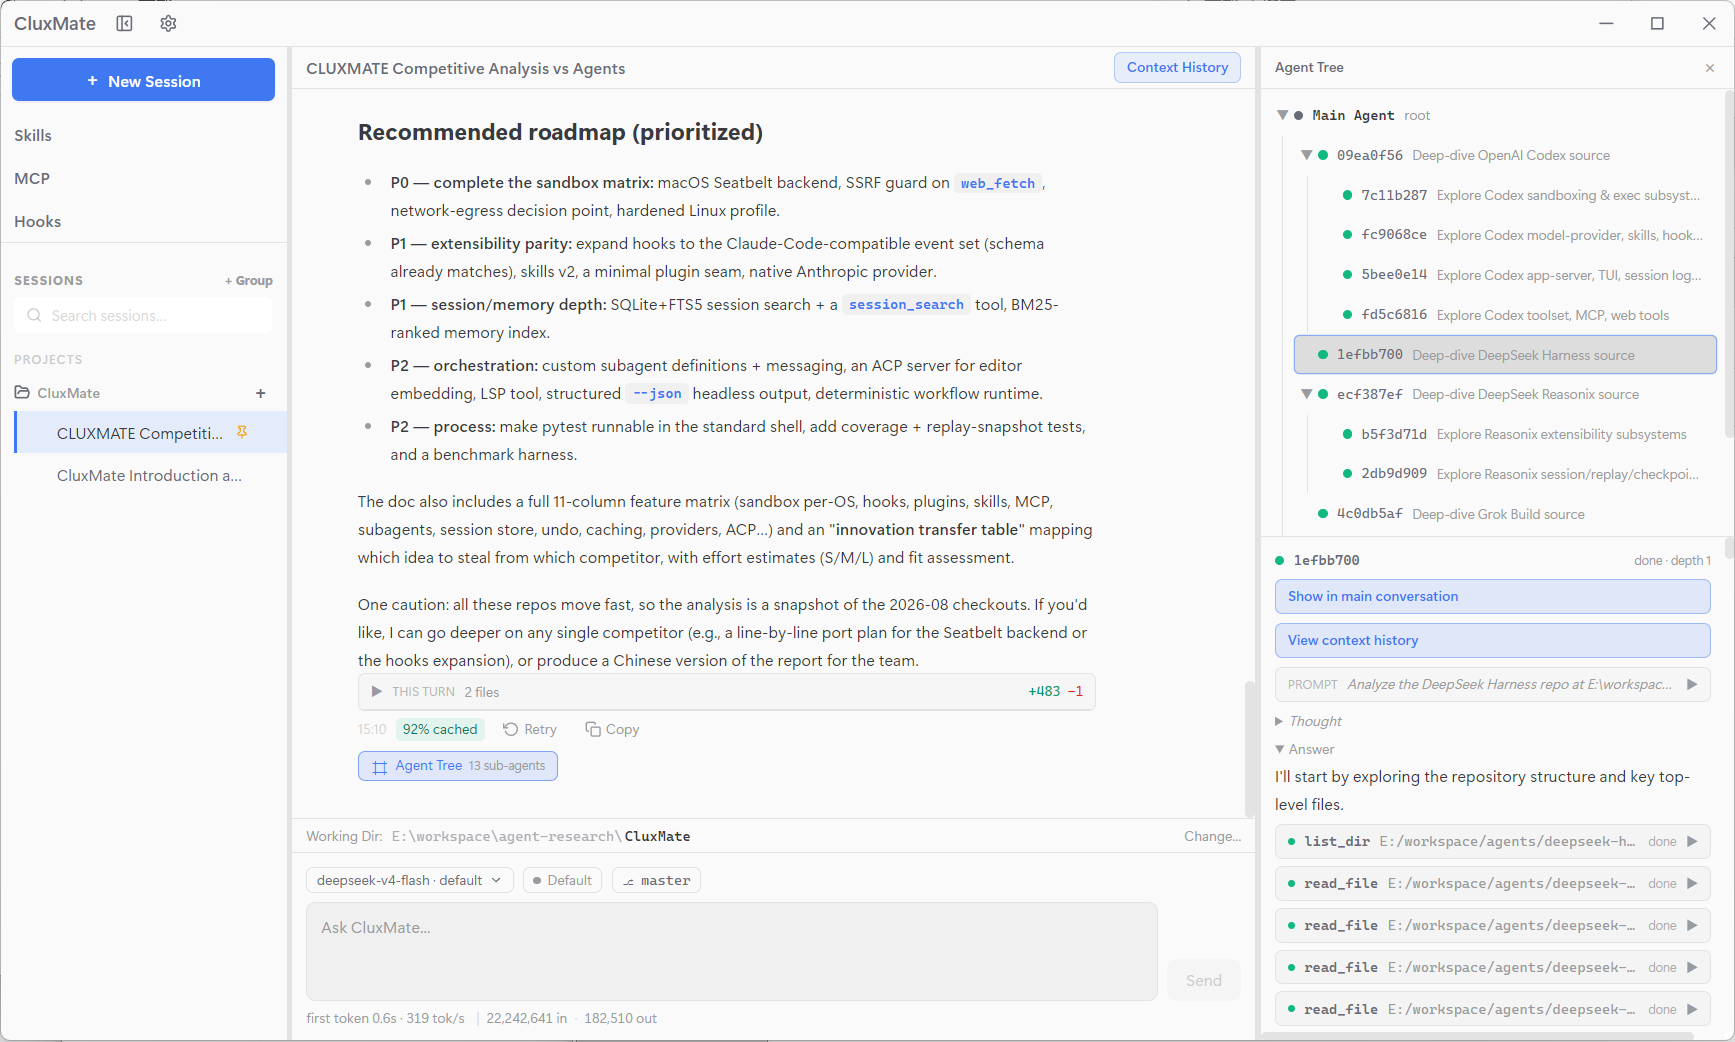
Task: Click the 182,510 out token count
Action: pos(620,1018)
